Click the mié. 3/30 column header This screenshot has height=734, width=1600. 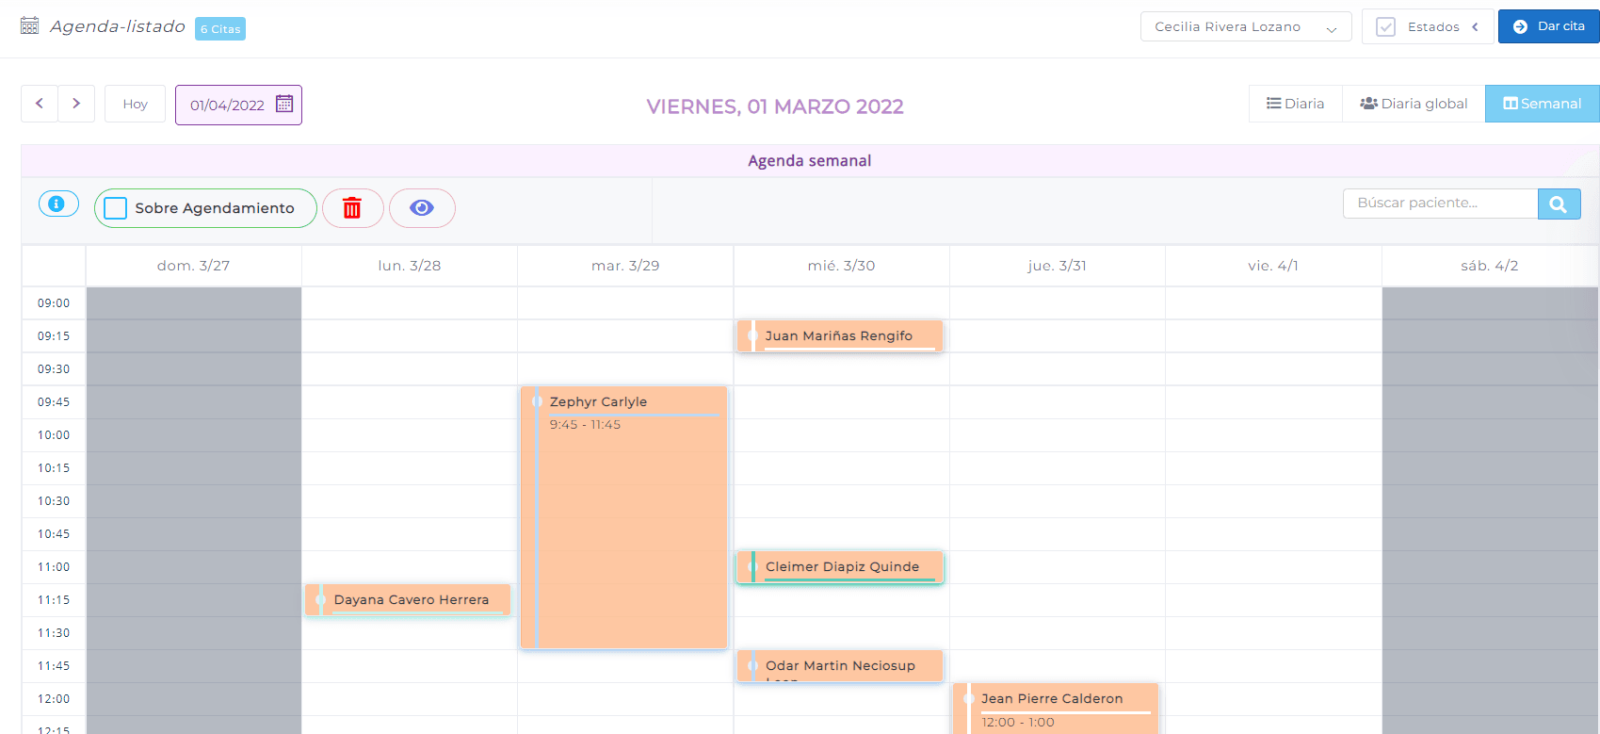841,266
